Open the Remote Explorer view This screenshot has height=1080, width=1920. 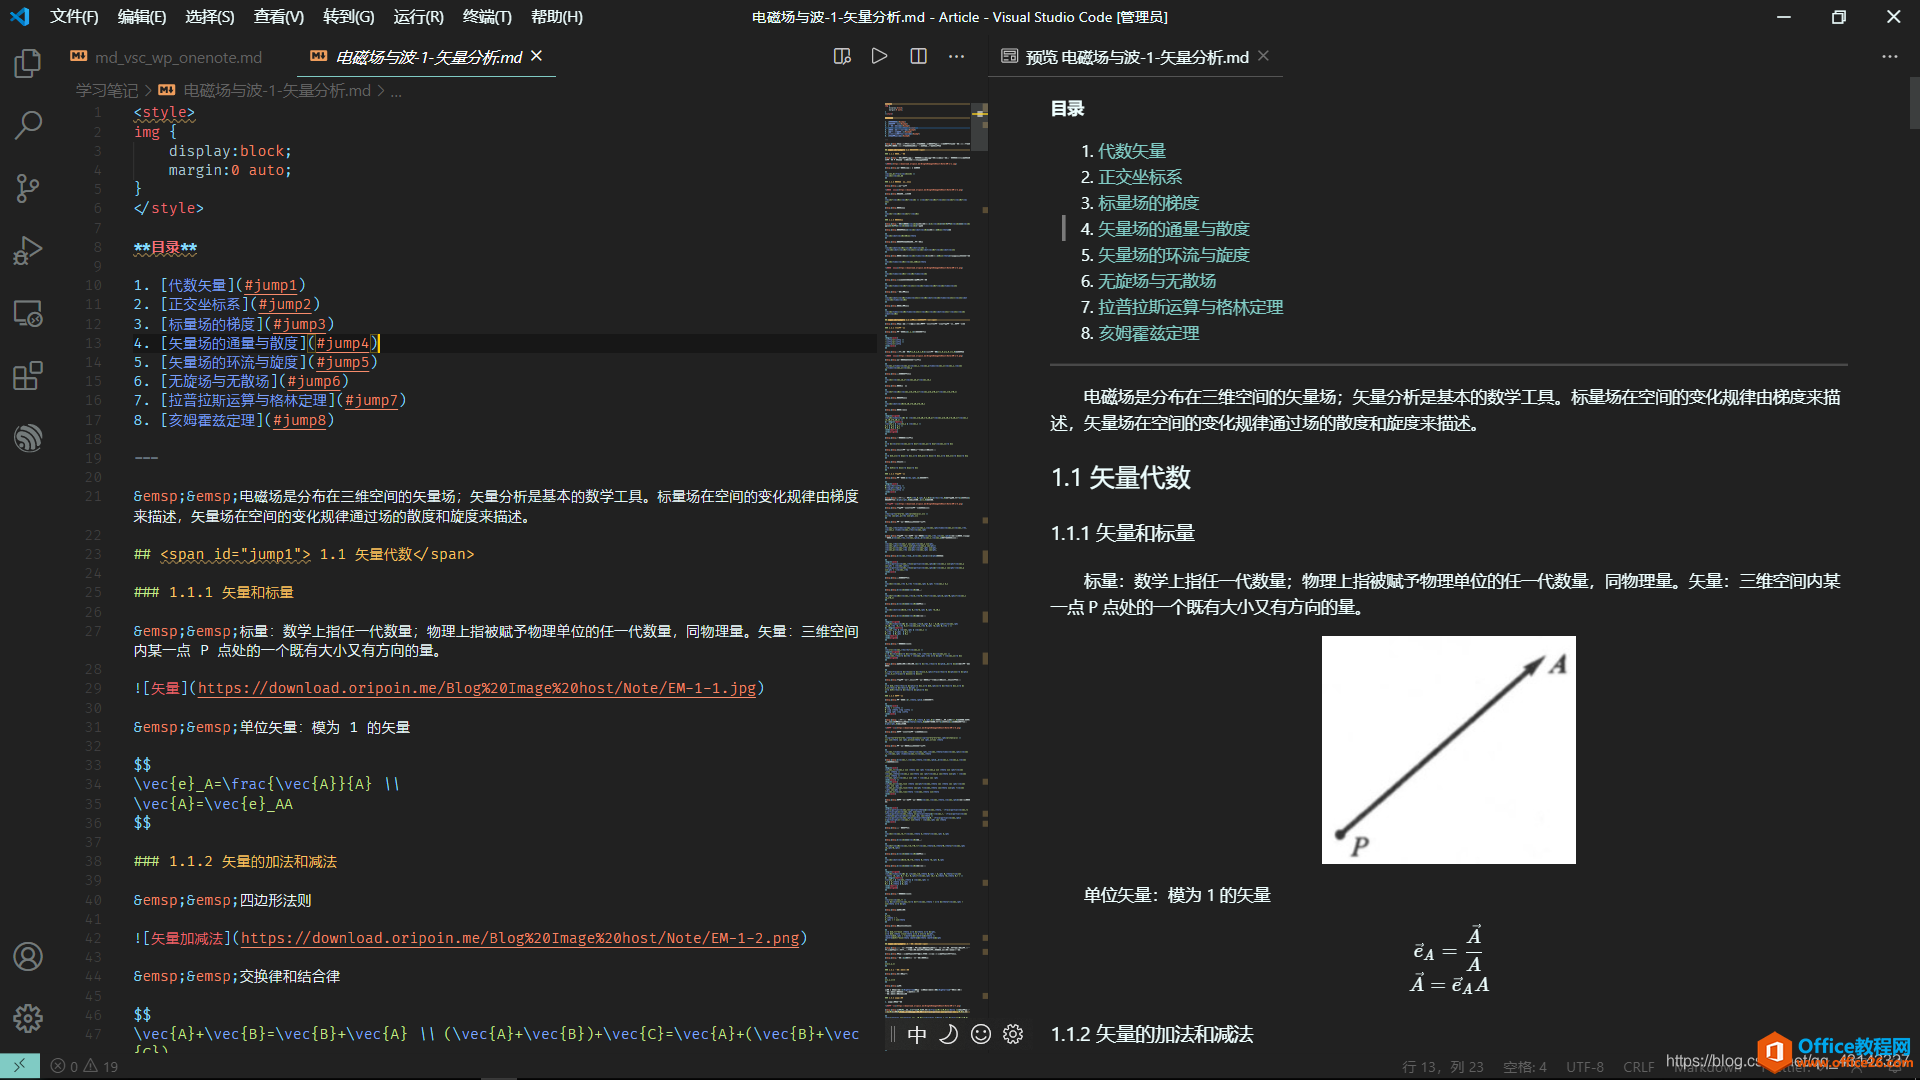[x=28, y=313]
